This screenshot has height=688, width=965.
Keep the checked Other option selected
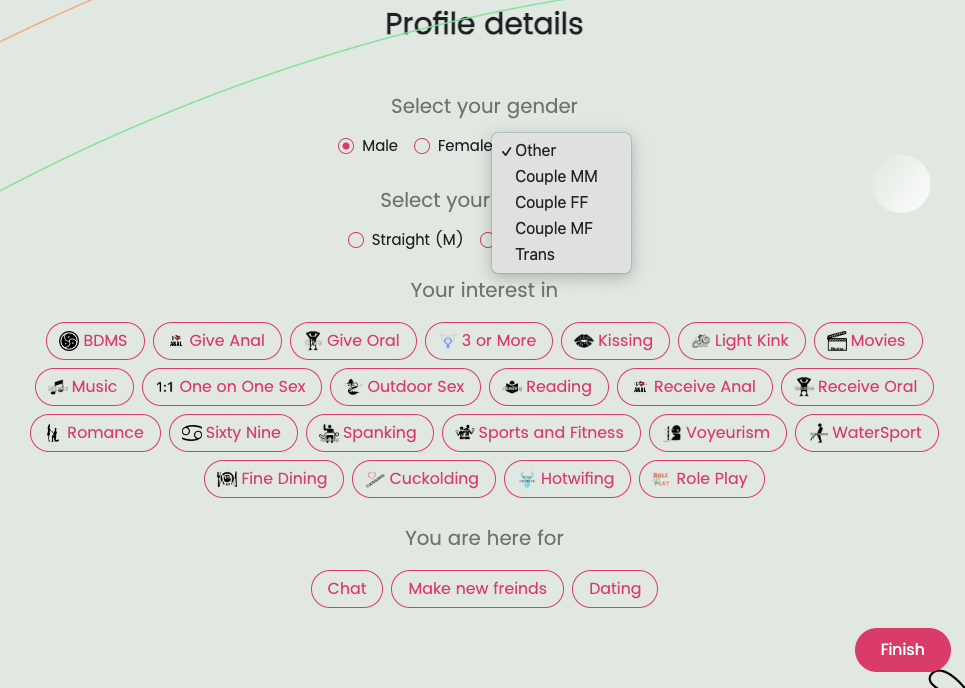pos(536,150)
